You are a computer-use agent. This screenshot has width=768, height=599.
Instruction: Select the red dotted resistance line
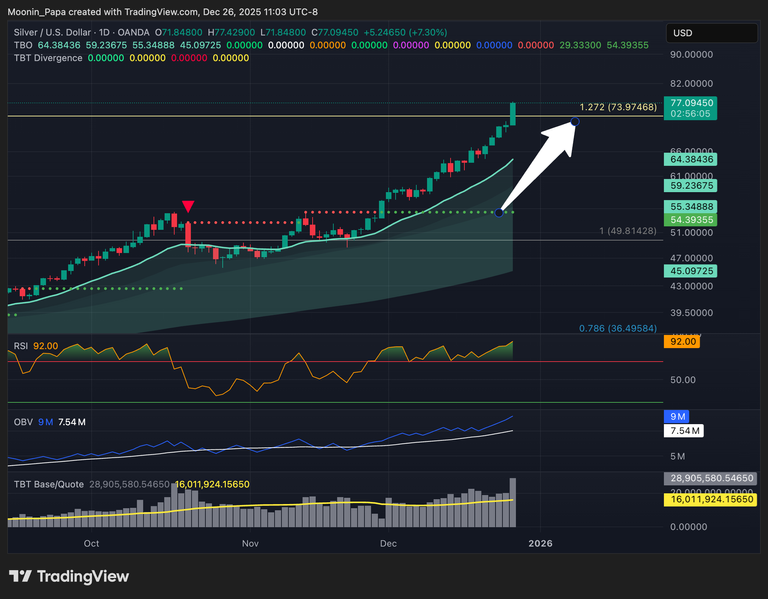(240, 222)
